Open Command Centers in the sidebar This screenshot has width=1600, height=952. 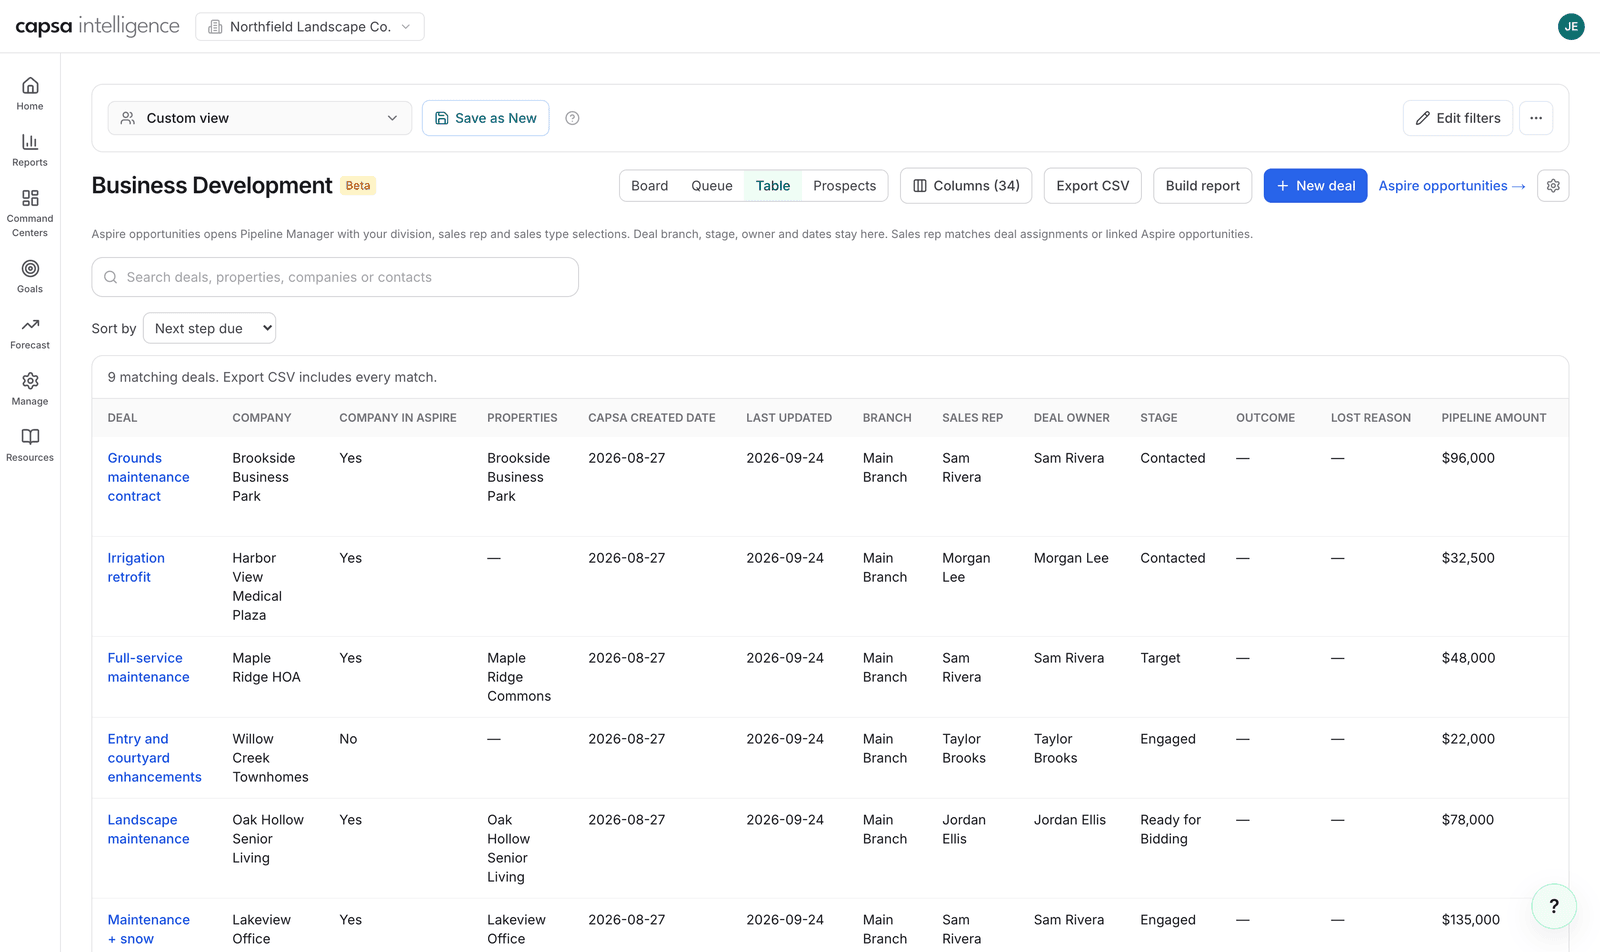(x=30, y=213)
